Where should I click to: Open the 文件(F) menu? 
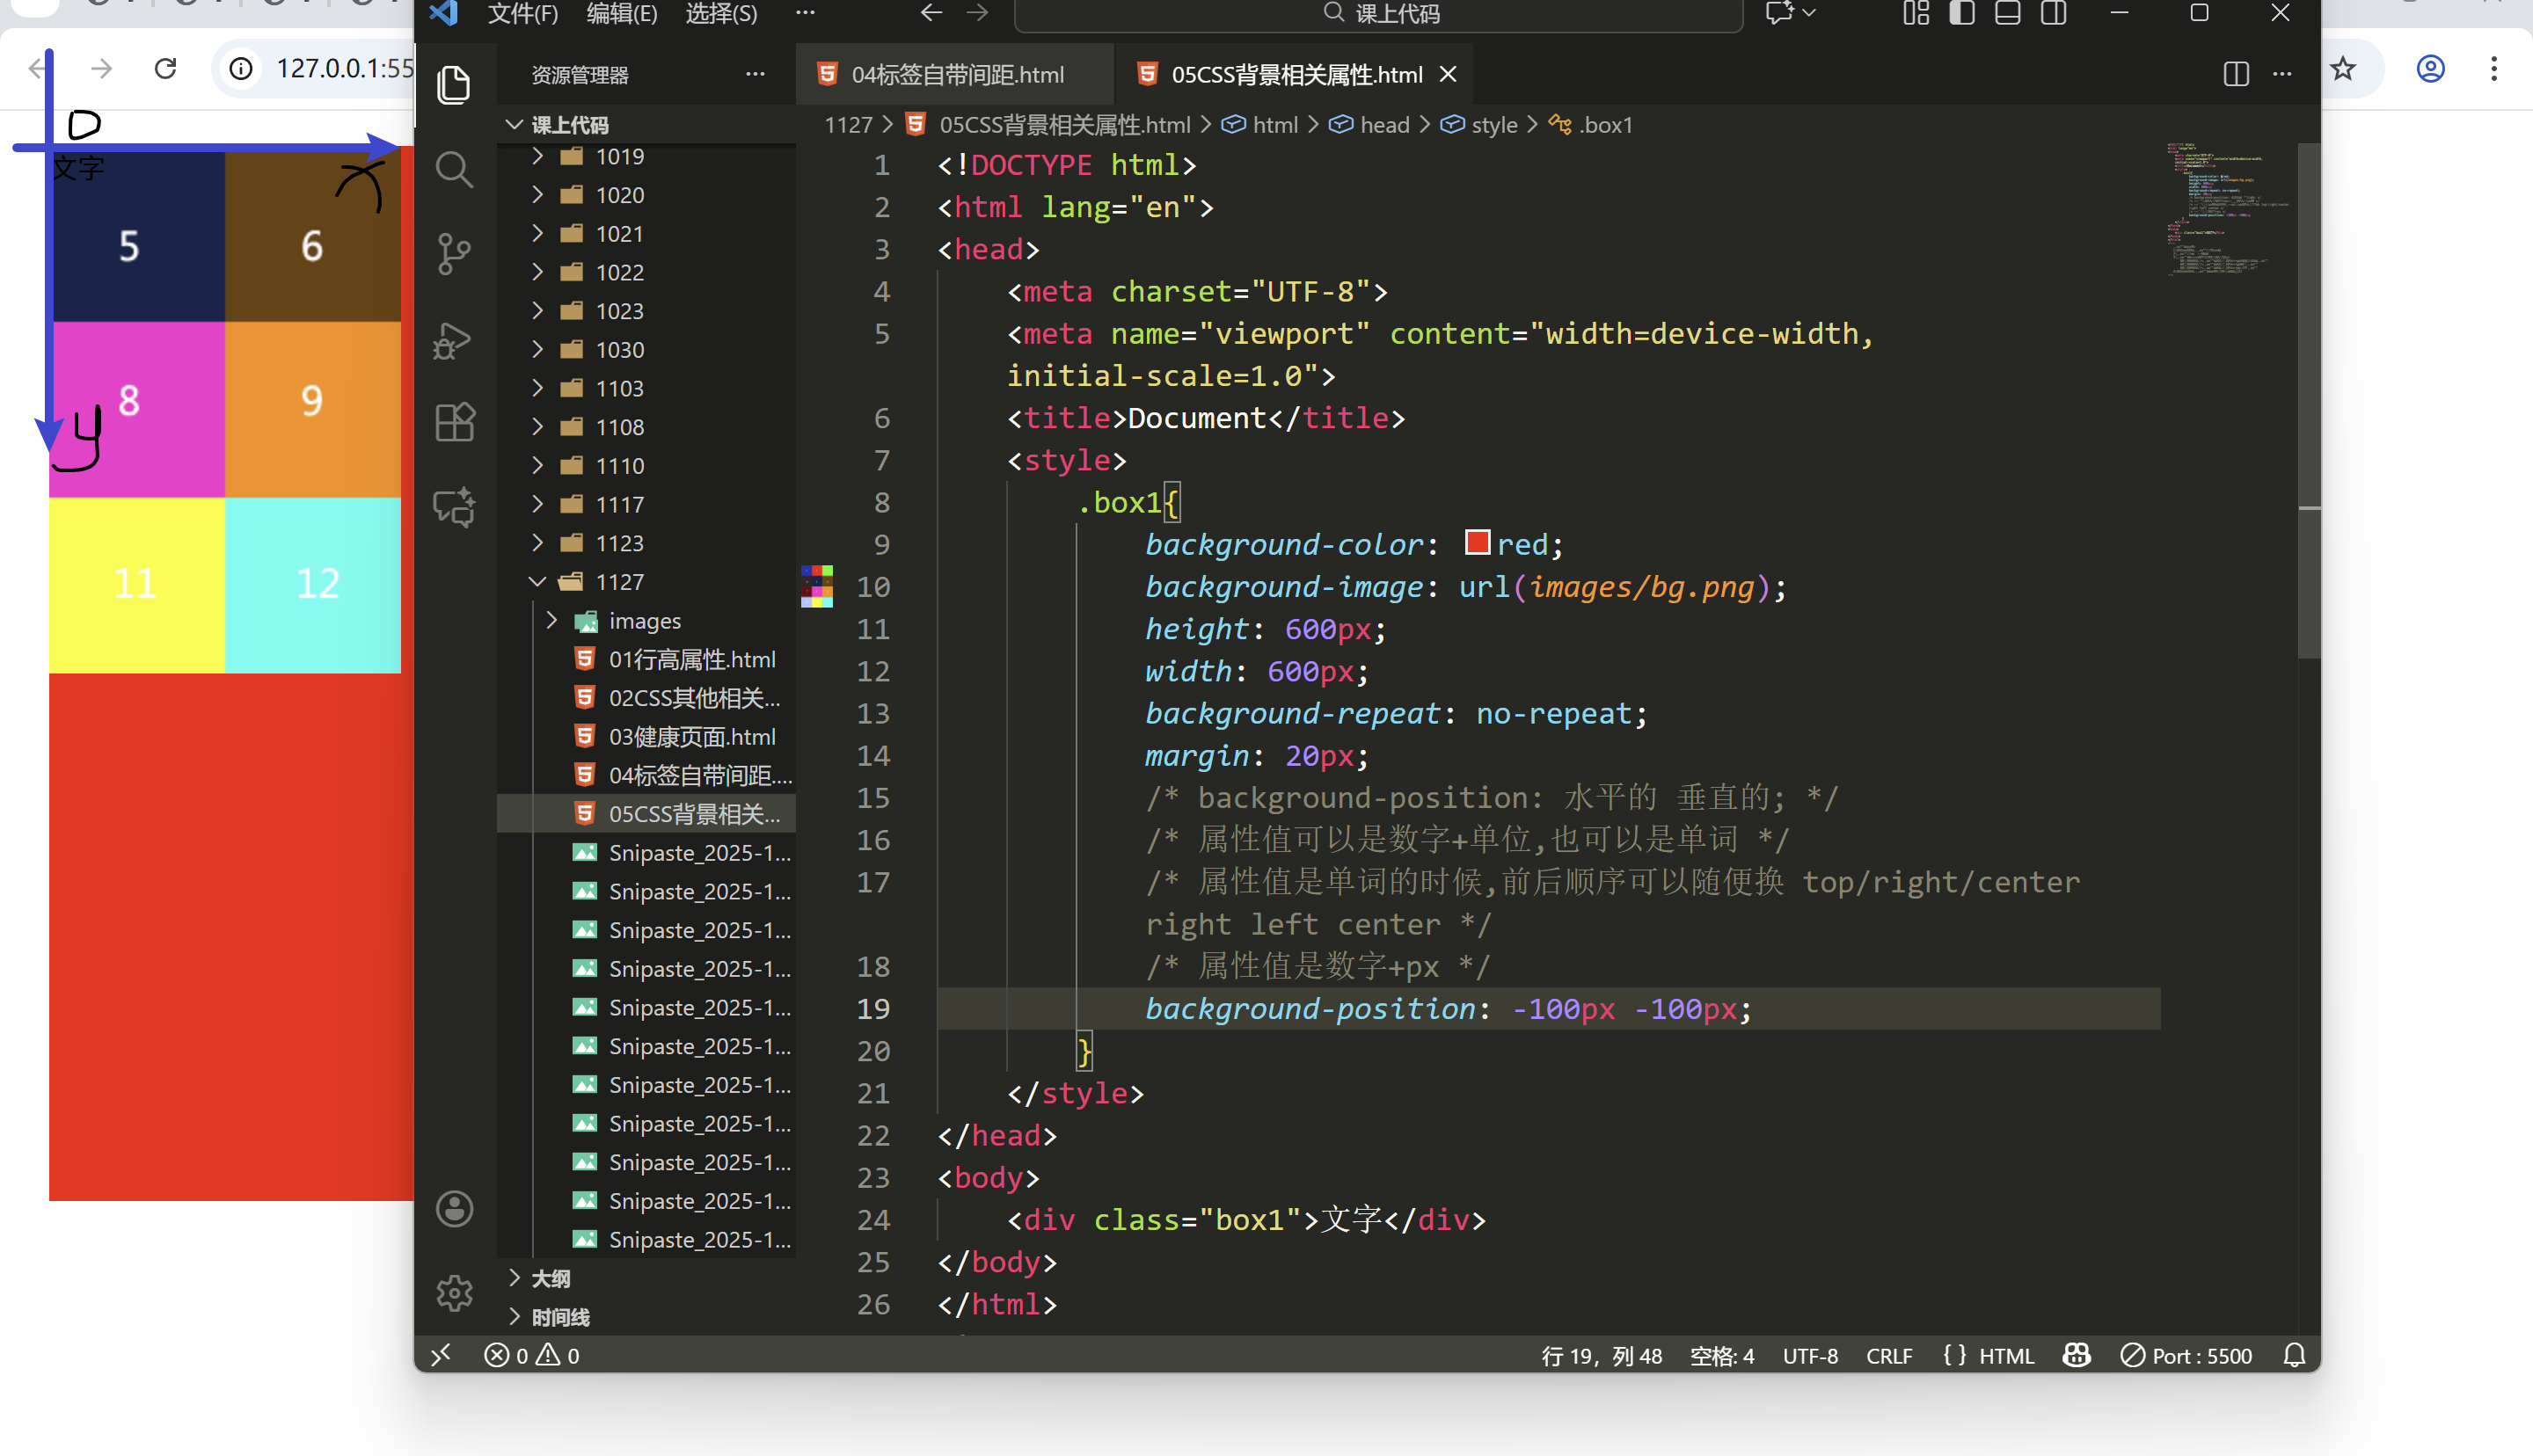pos(523,13)
